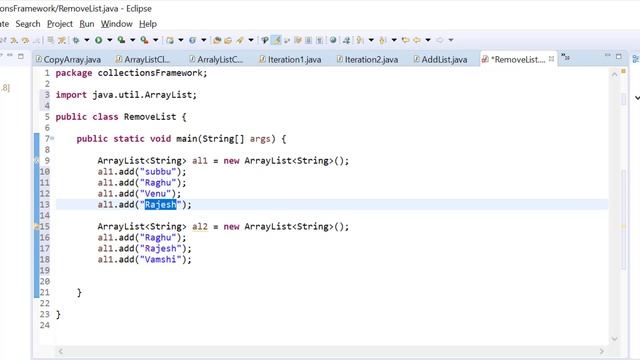
Task: Open the Debug dropdown arrow
Action: pyautogui.click(x=87, y=40)
